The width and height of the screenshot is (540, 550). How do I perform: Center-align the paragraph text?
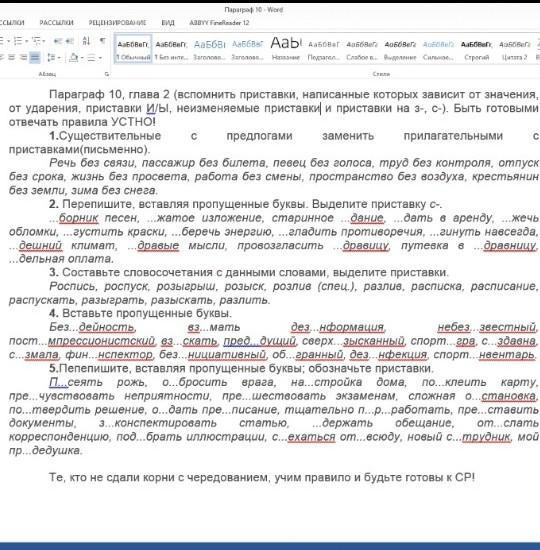12,57
